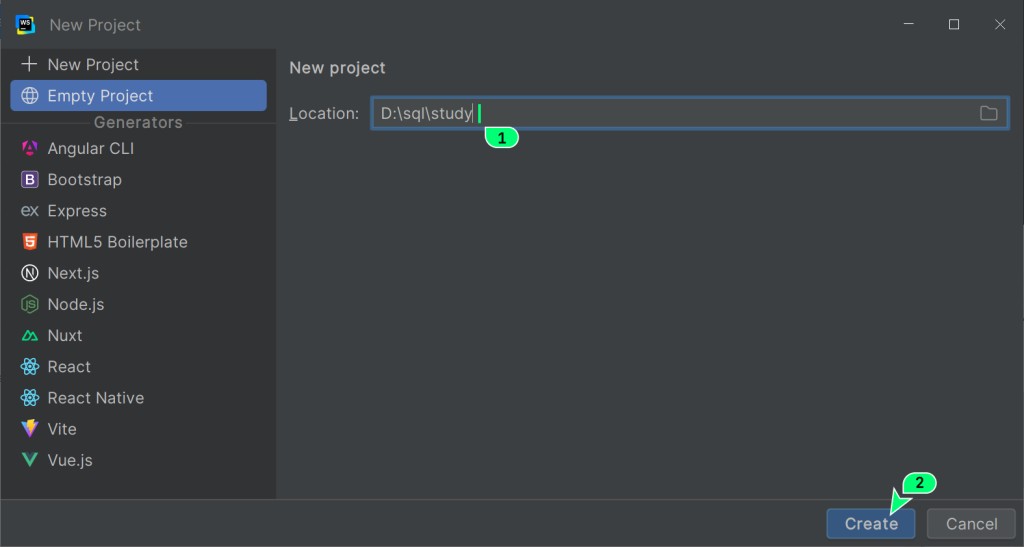
Task: Click the Node.js hexagon icon
Action: [30, 304]
